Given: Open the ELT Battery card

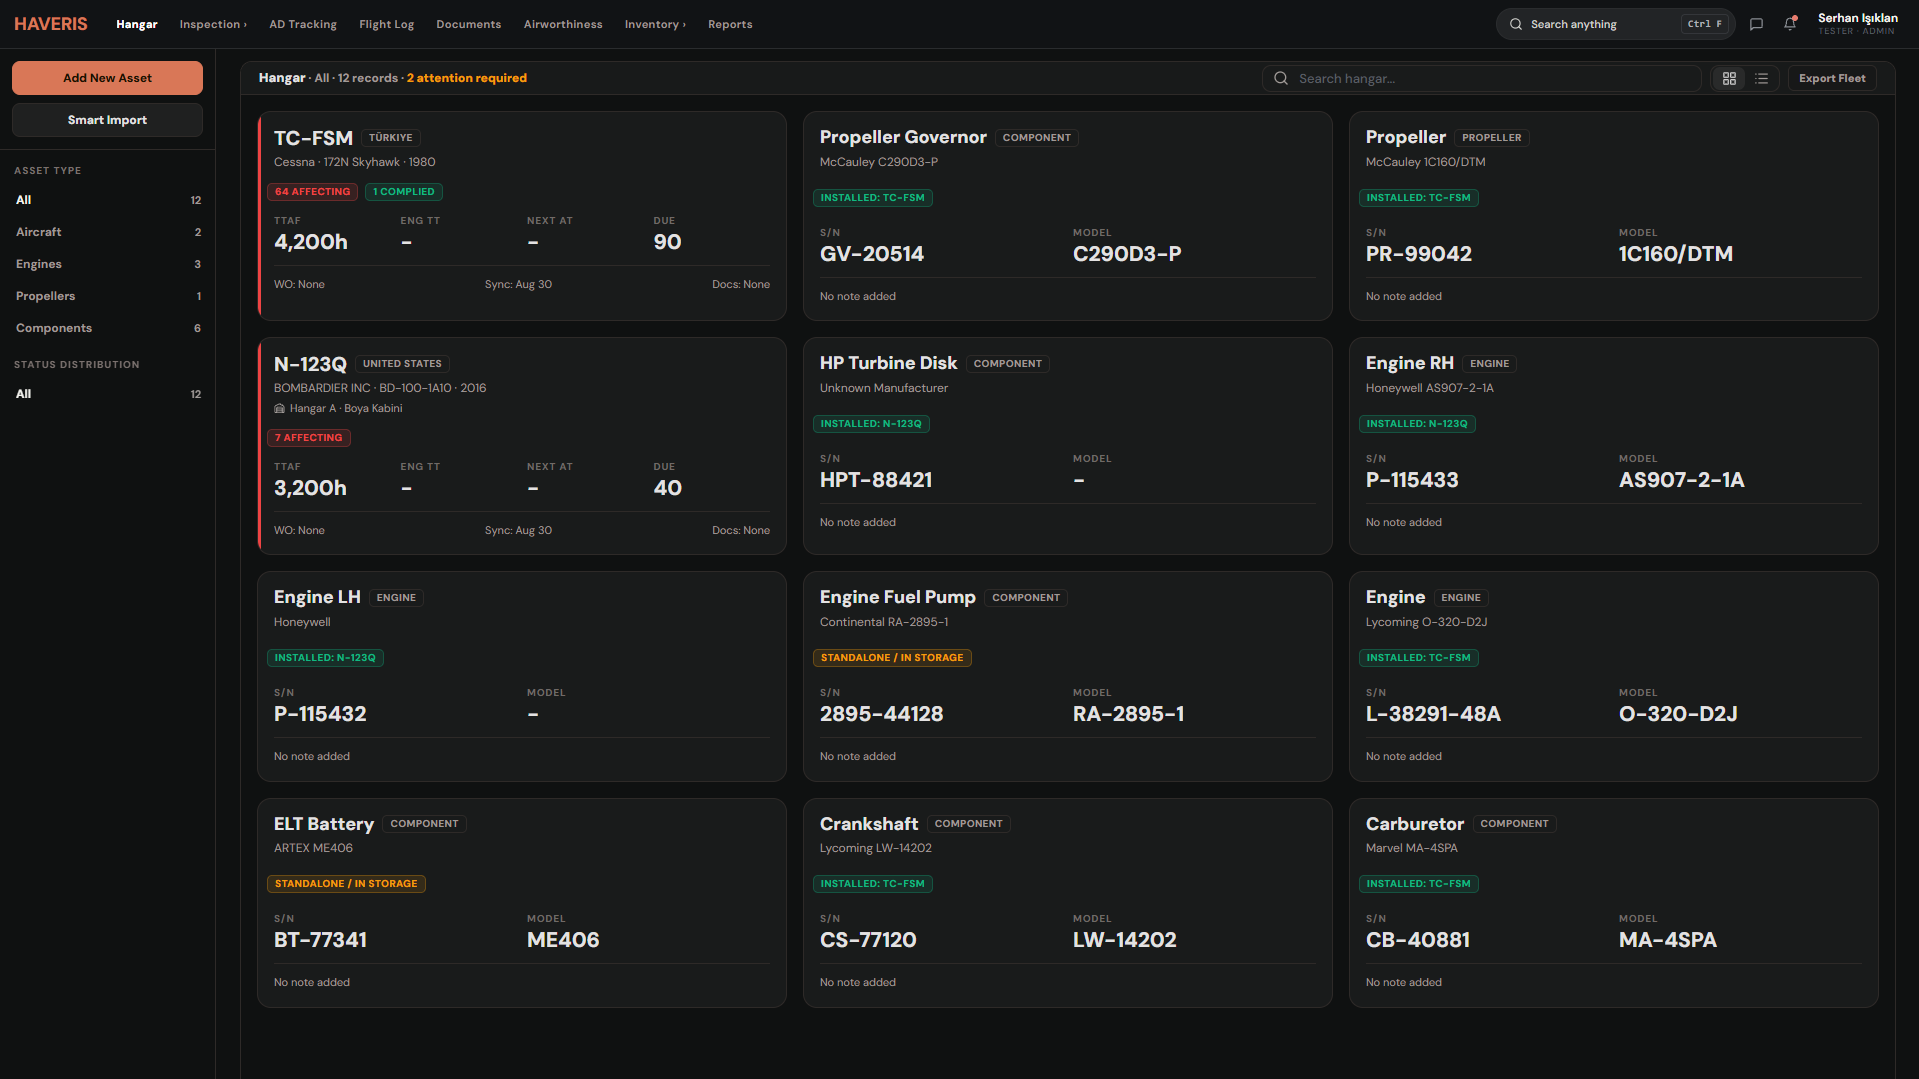Looking at the screenshot, I should (522, 902).
